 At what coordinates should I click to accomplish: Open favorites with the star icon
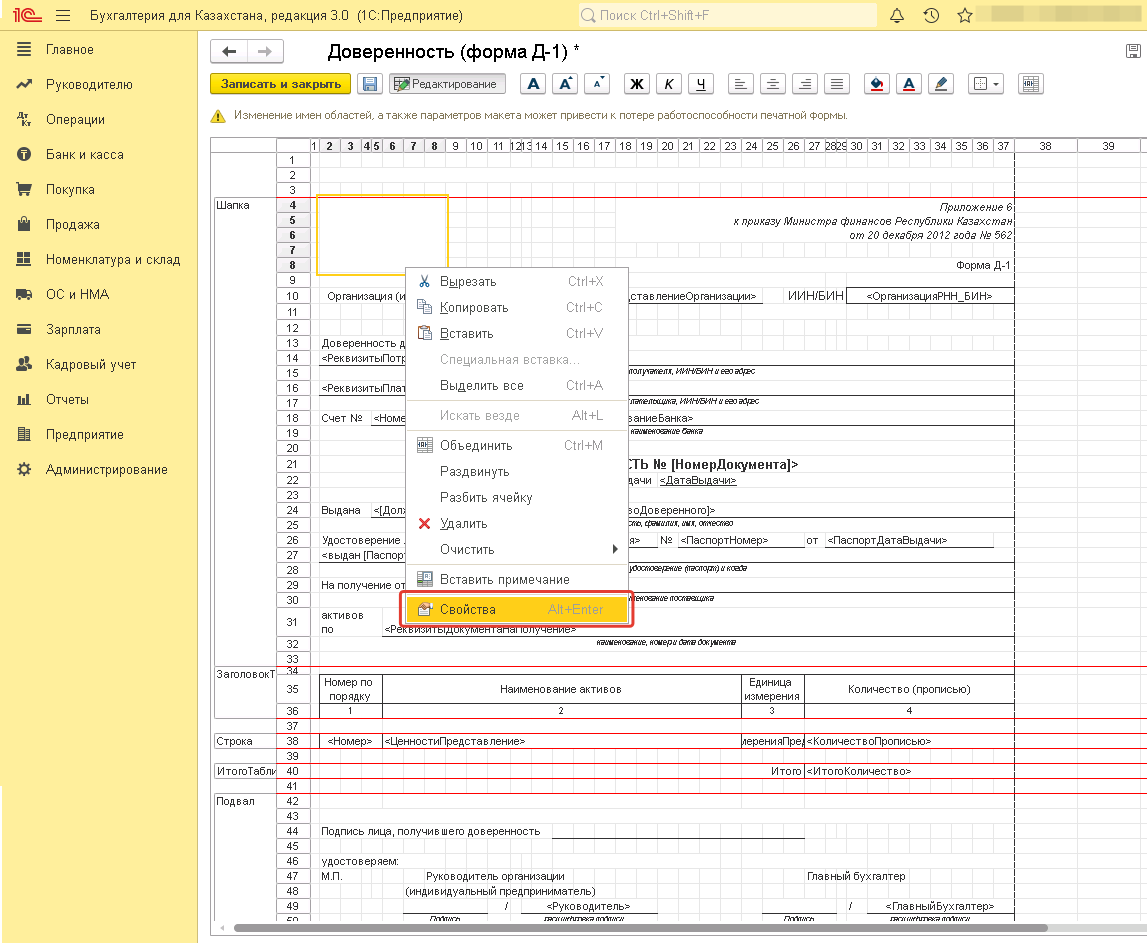(x=965, y=15)
